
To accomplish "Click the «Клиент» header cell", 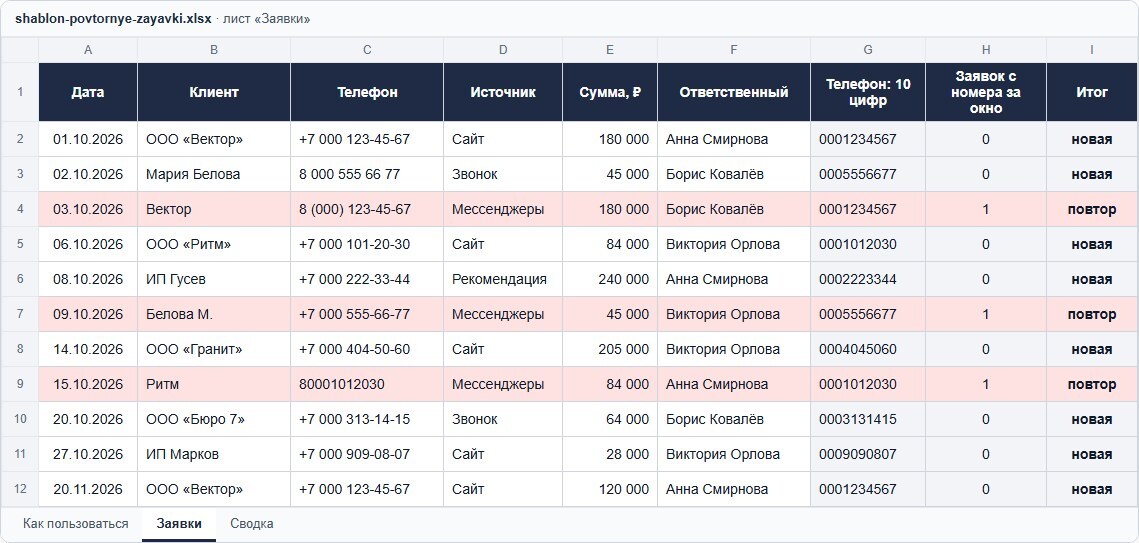I will [x=214, y=92].
